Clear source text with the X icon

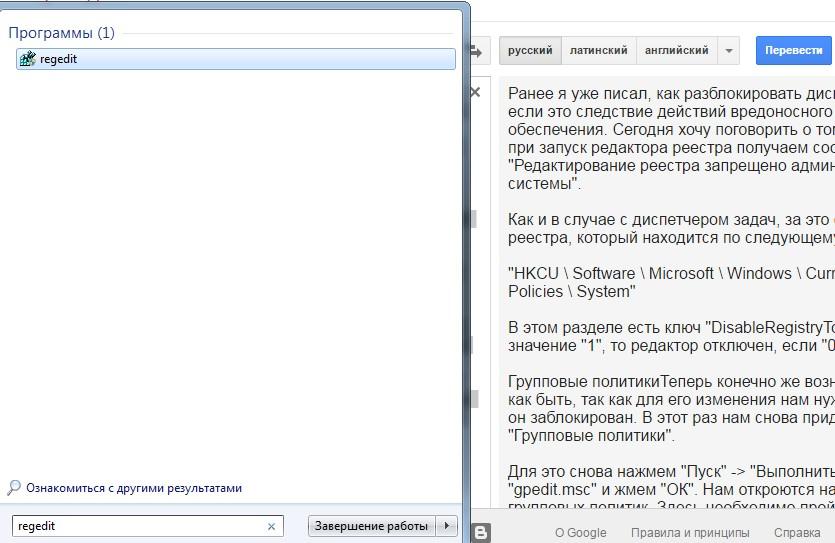coord(475,92)
